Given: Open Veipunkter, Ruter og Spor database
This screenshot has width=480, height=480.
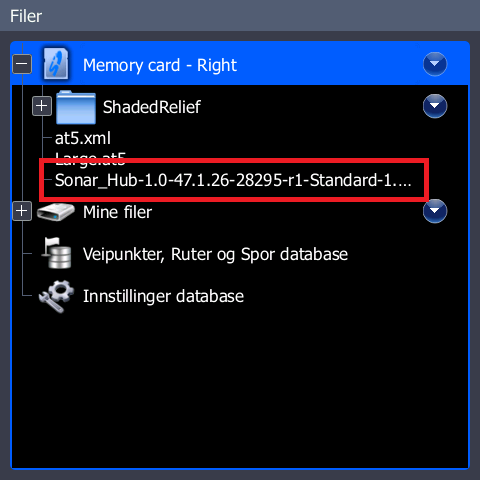Looking at the screenshot, I should (215, 254).
